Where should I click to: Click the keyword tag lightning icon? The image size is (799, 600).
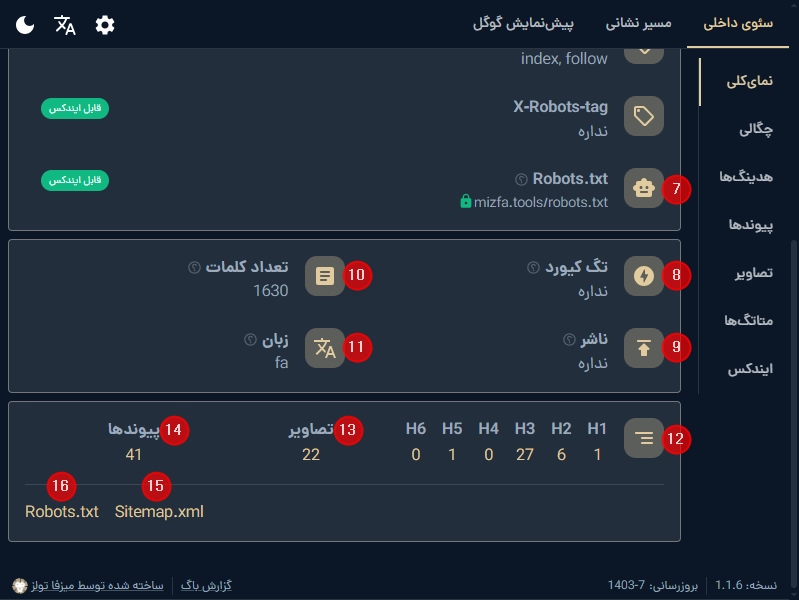click(x=644, y=276)
